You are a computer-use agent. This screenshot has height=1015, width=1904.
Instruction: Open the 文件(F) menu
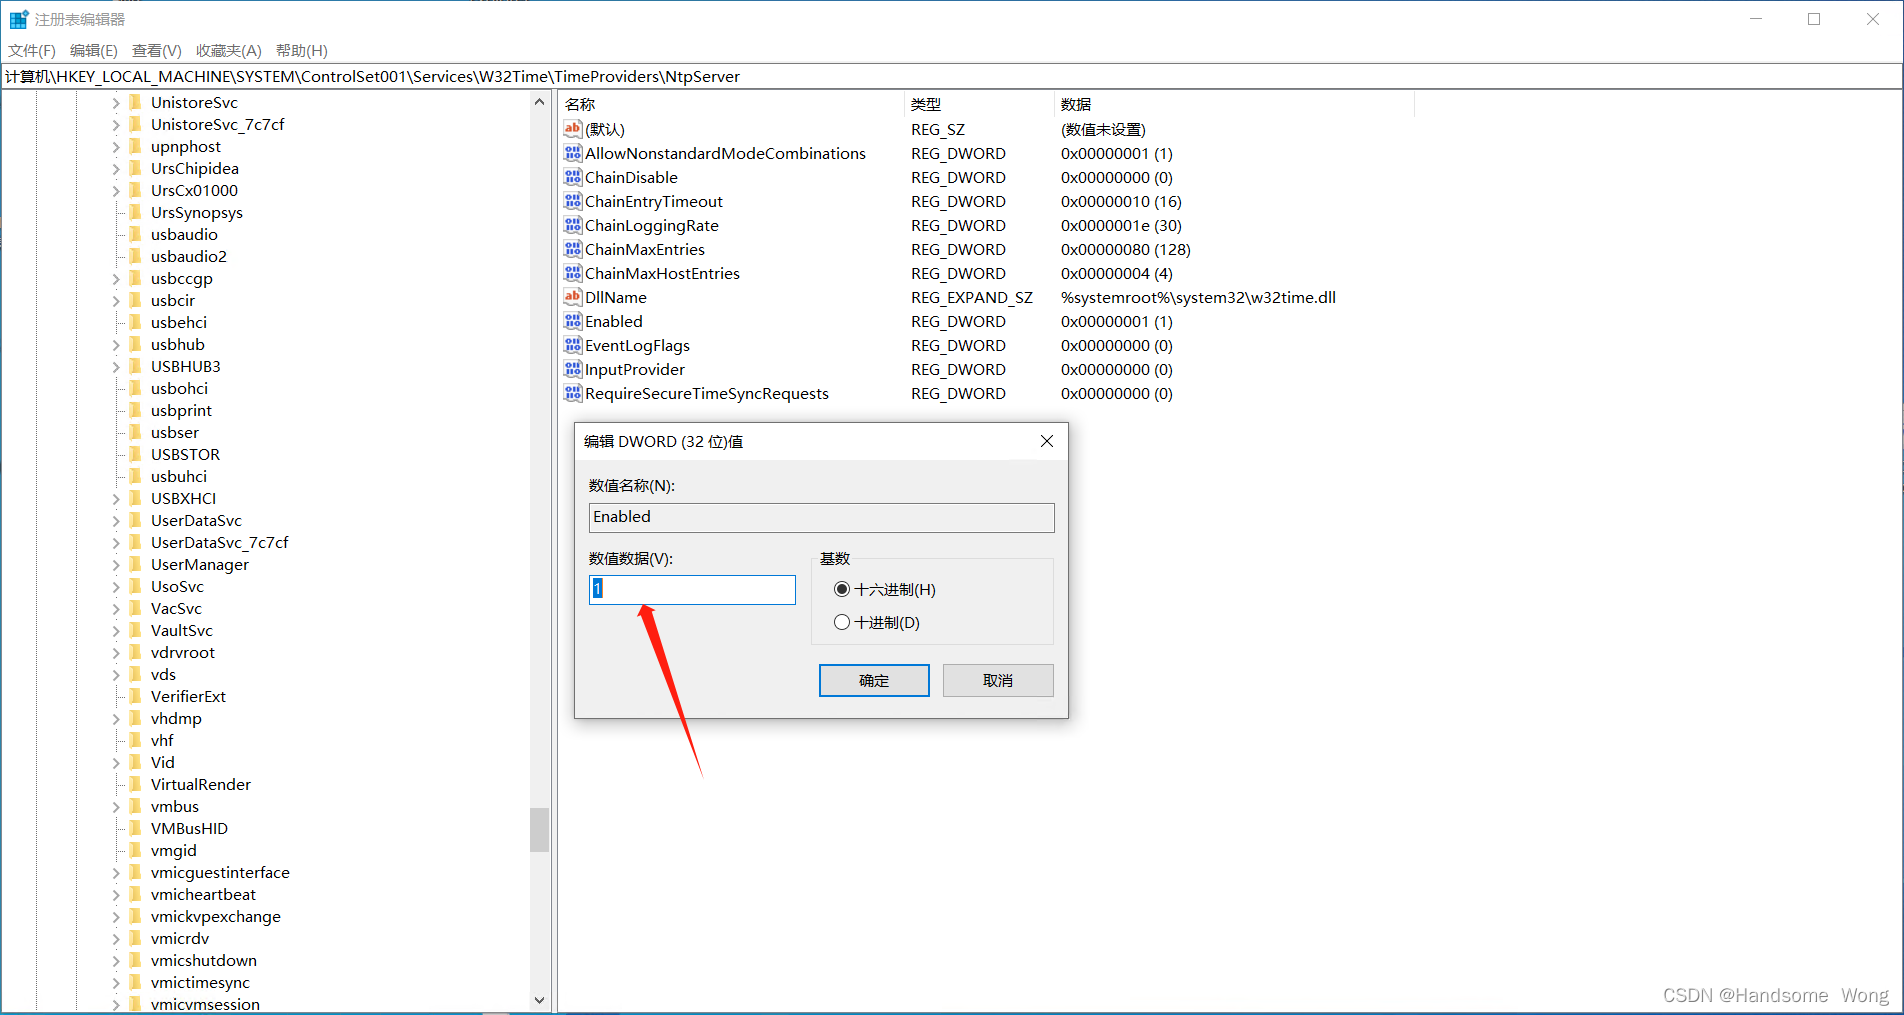[32, 50]
